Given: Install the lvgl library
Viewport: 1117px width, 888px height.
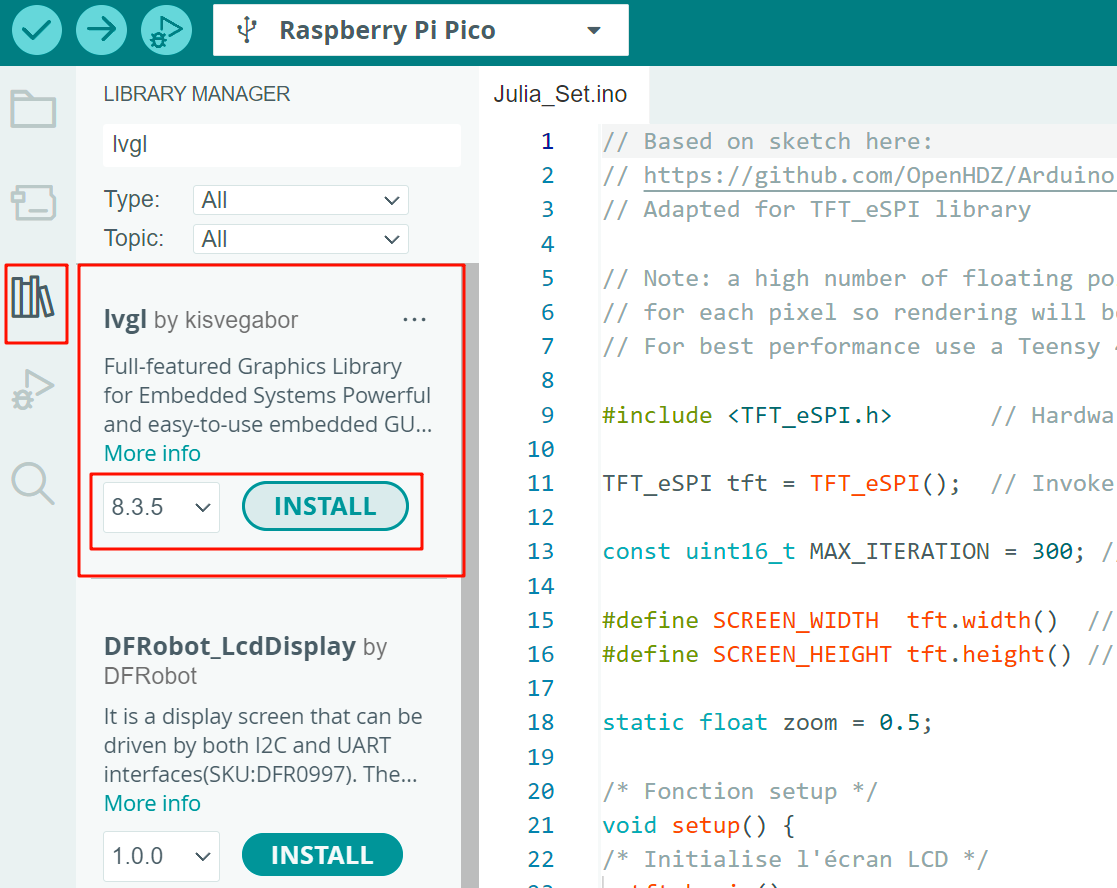Looking at the screenshot, I should tap(325, 506).
